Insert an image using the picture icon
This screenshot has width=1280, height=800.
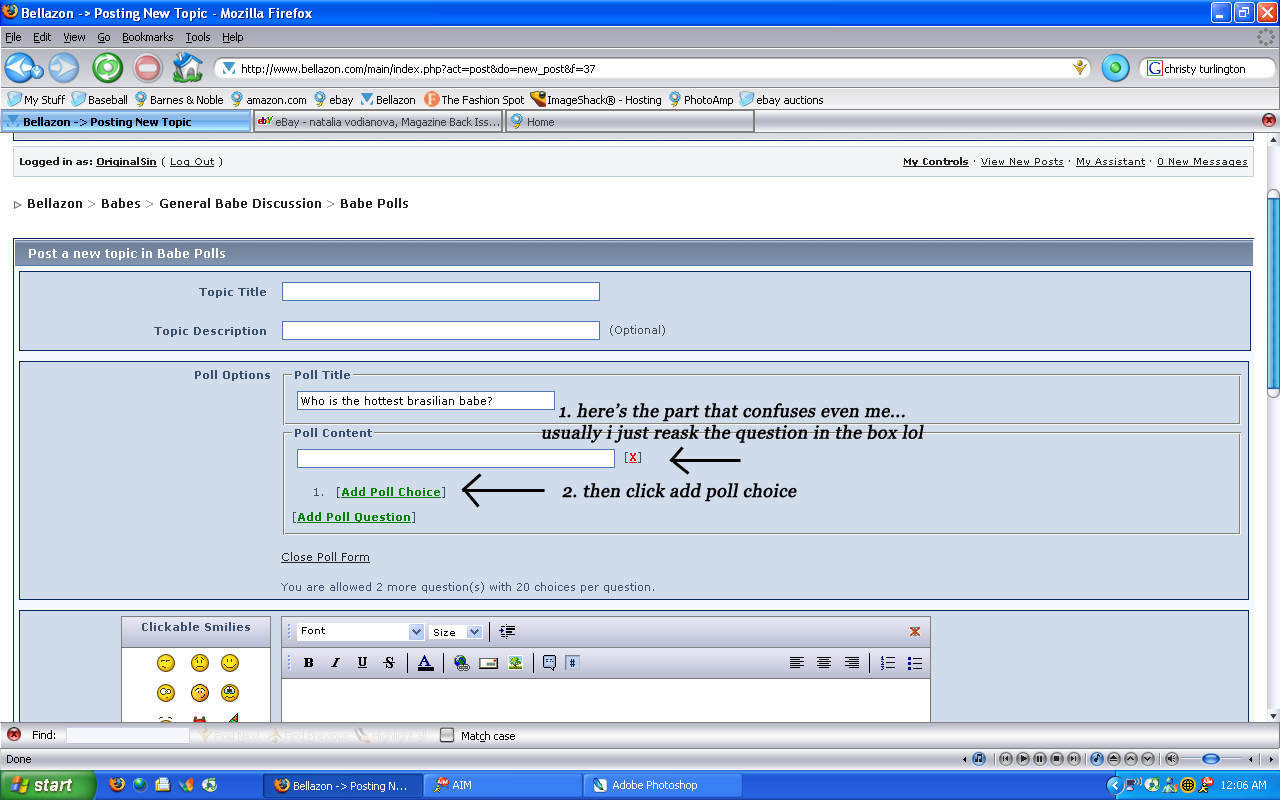[515, 663]
